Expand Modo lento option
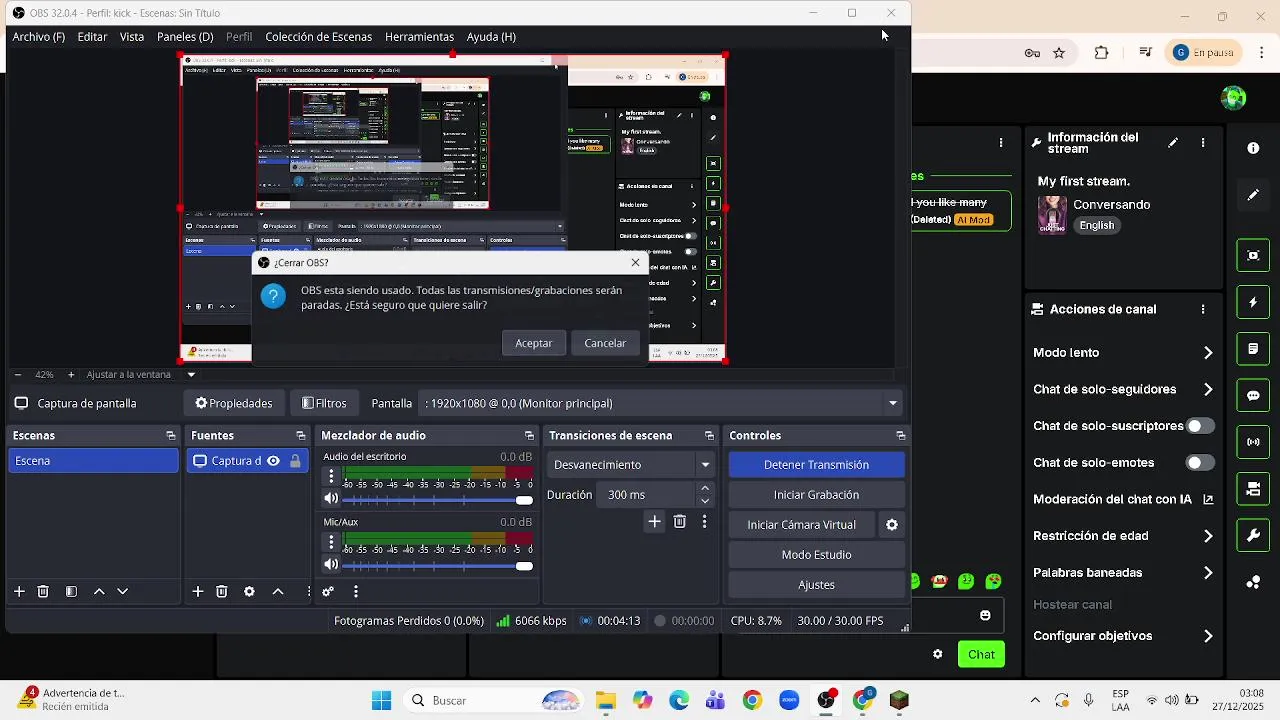Screen dimensions: 1280x720 (x=1208, y=353)
